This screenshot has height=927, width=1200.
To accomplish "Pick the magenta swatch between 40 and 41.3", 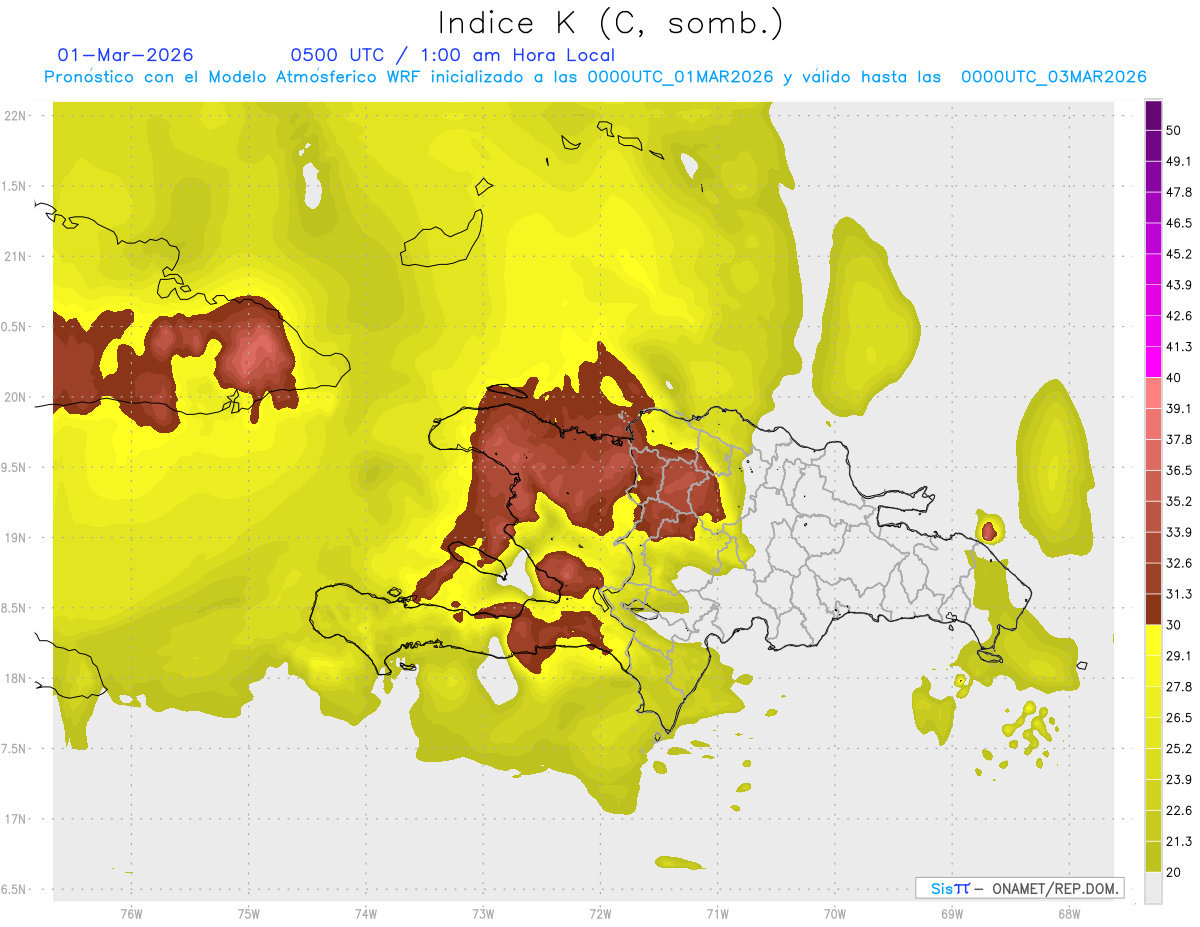I will (x=1153, y=362).
